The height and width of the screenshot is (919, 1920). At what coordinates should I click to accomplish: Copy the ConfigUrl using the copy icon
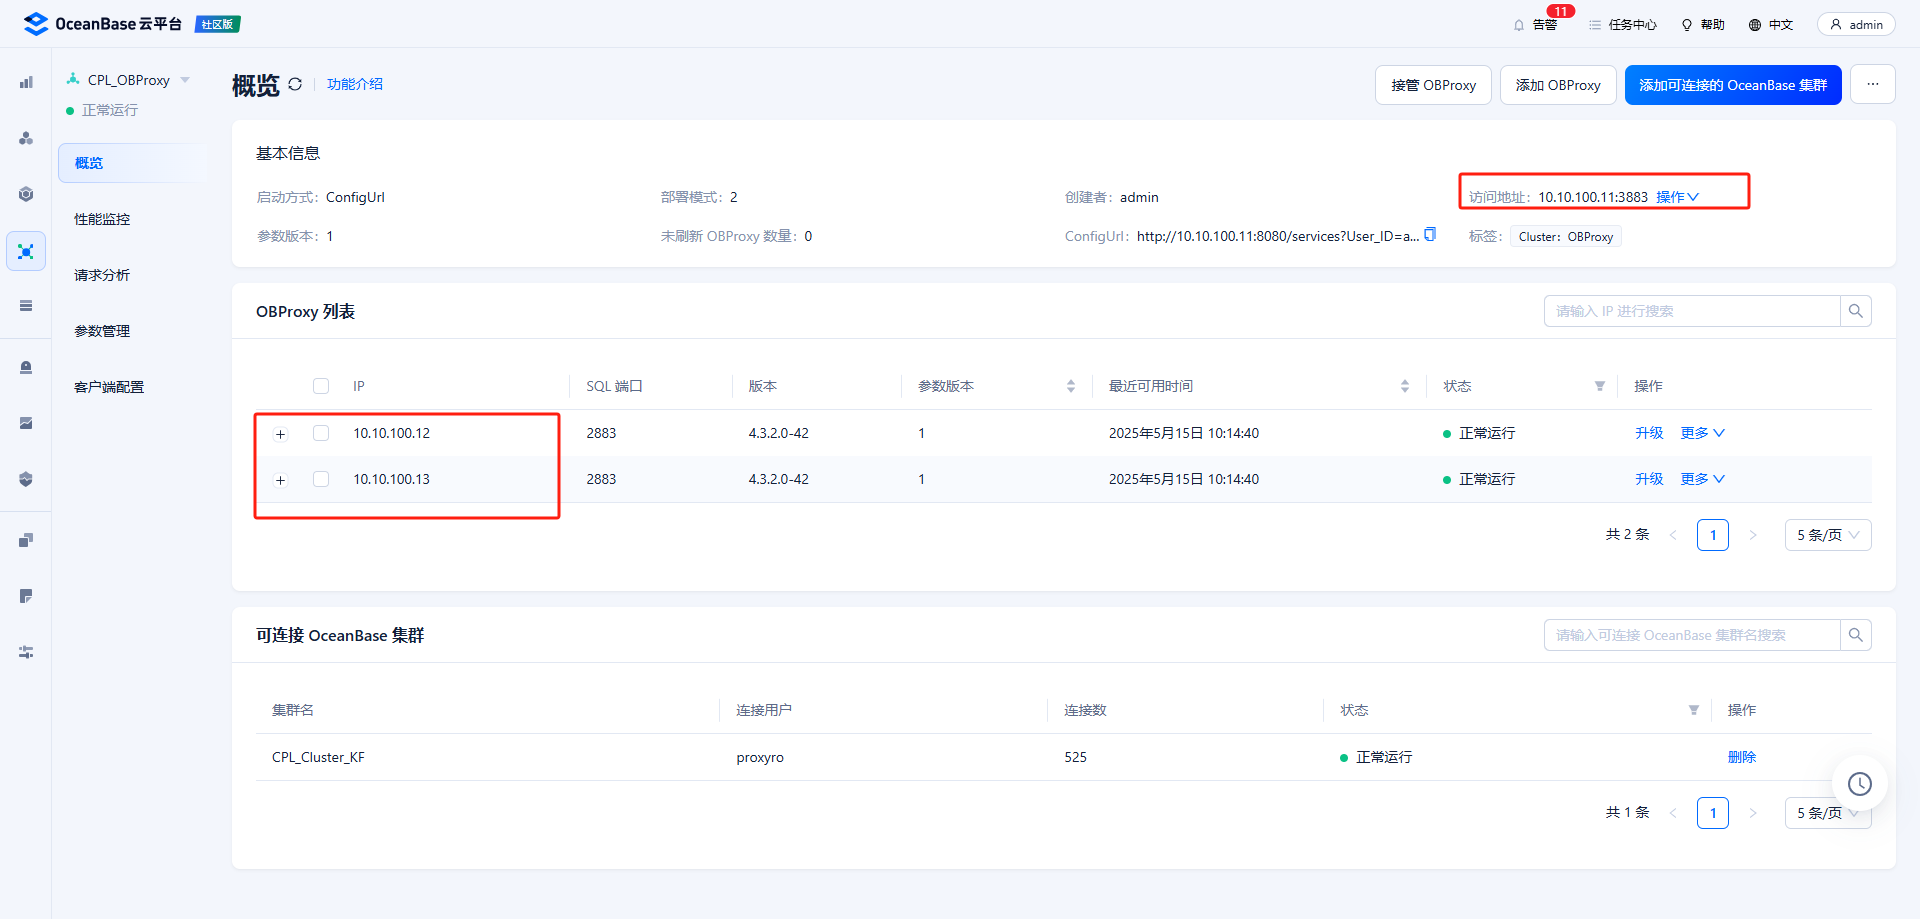click(x=1430, y=235)
